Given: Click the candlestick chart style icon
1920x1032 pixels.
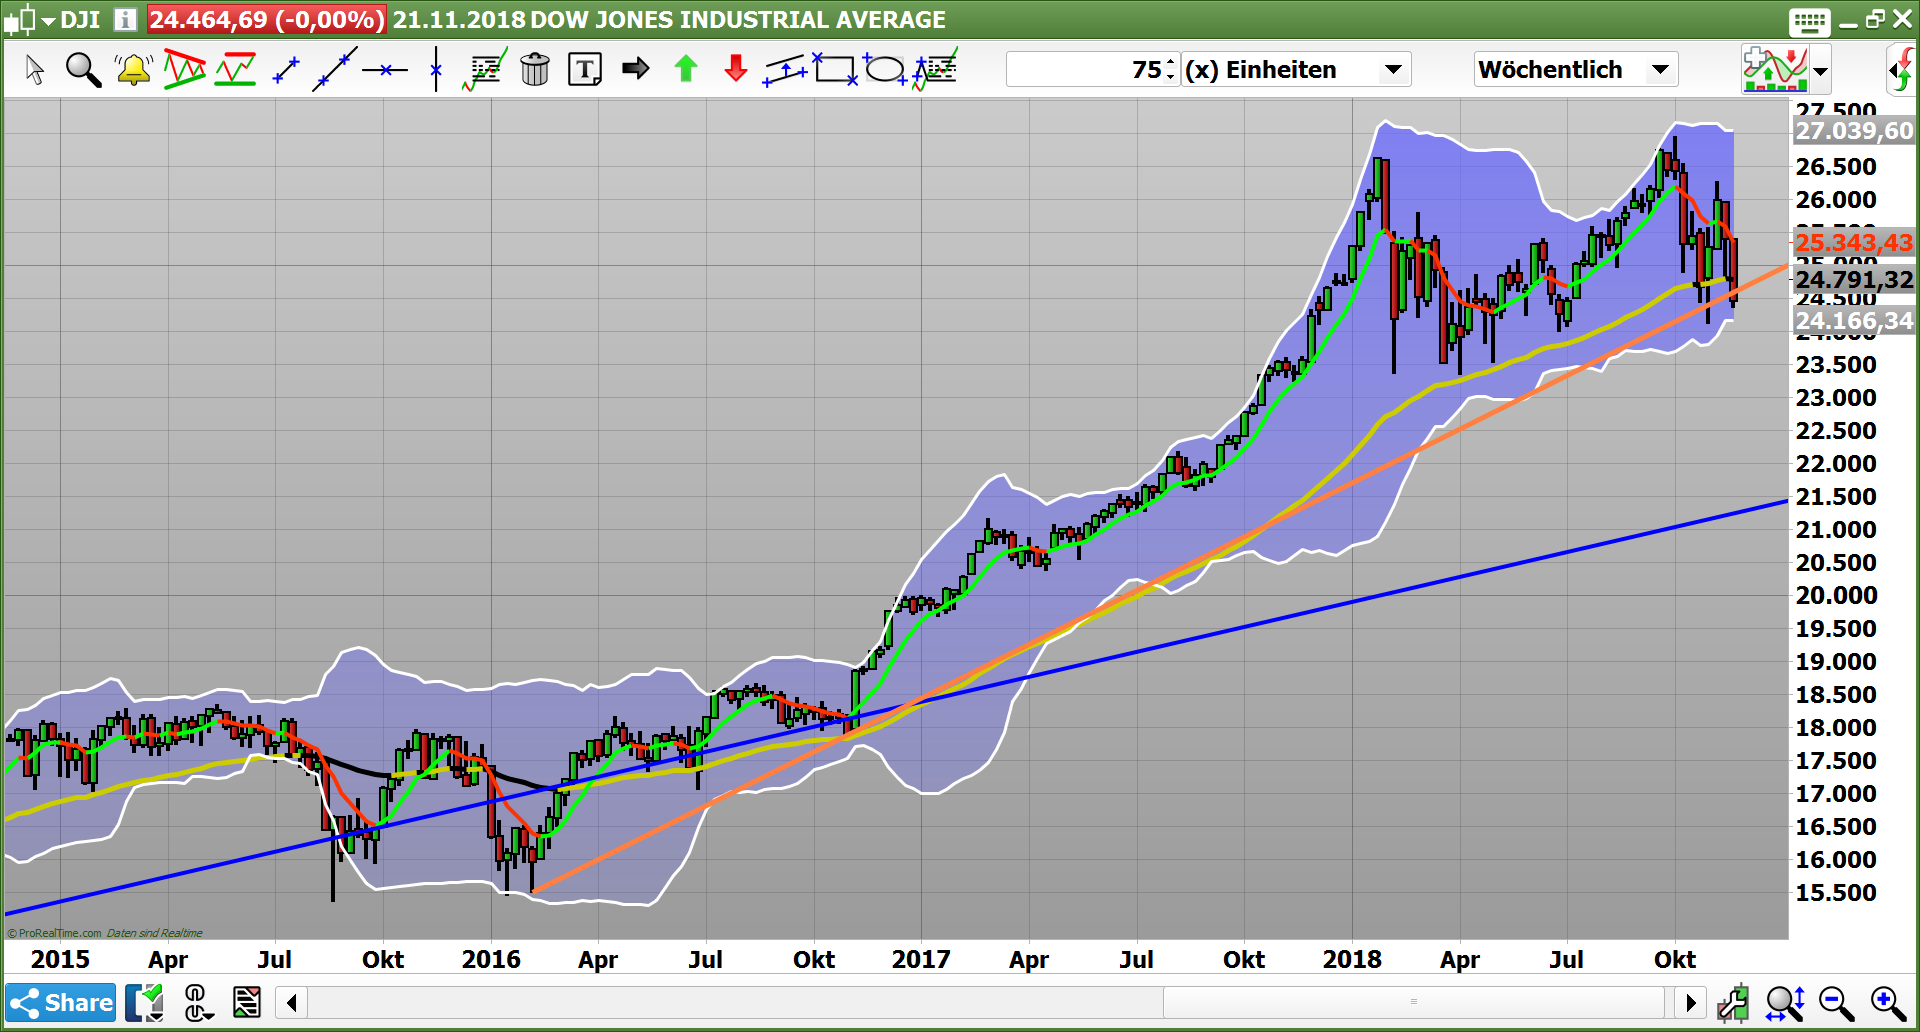Looking at the screenshot, I should [20, 20].
